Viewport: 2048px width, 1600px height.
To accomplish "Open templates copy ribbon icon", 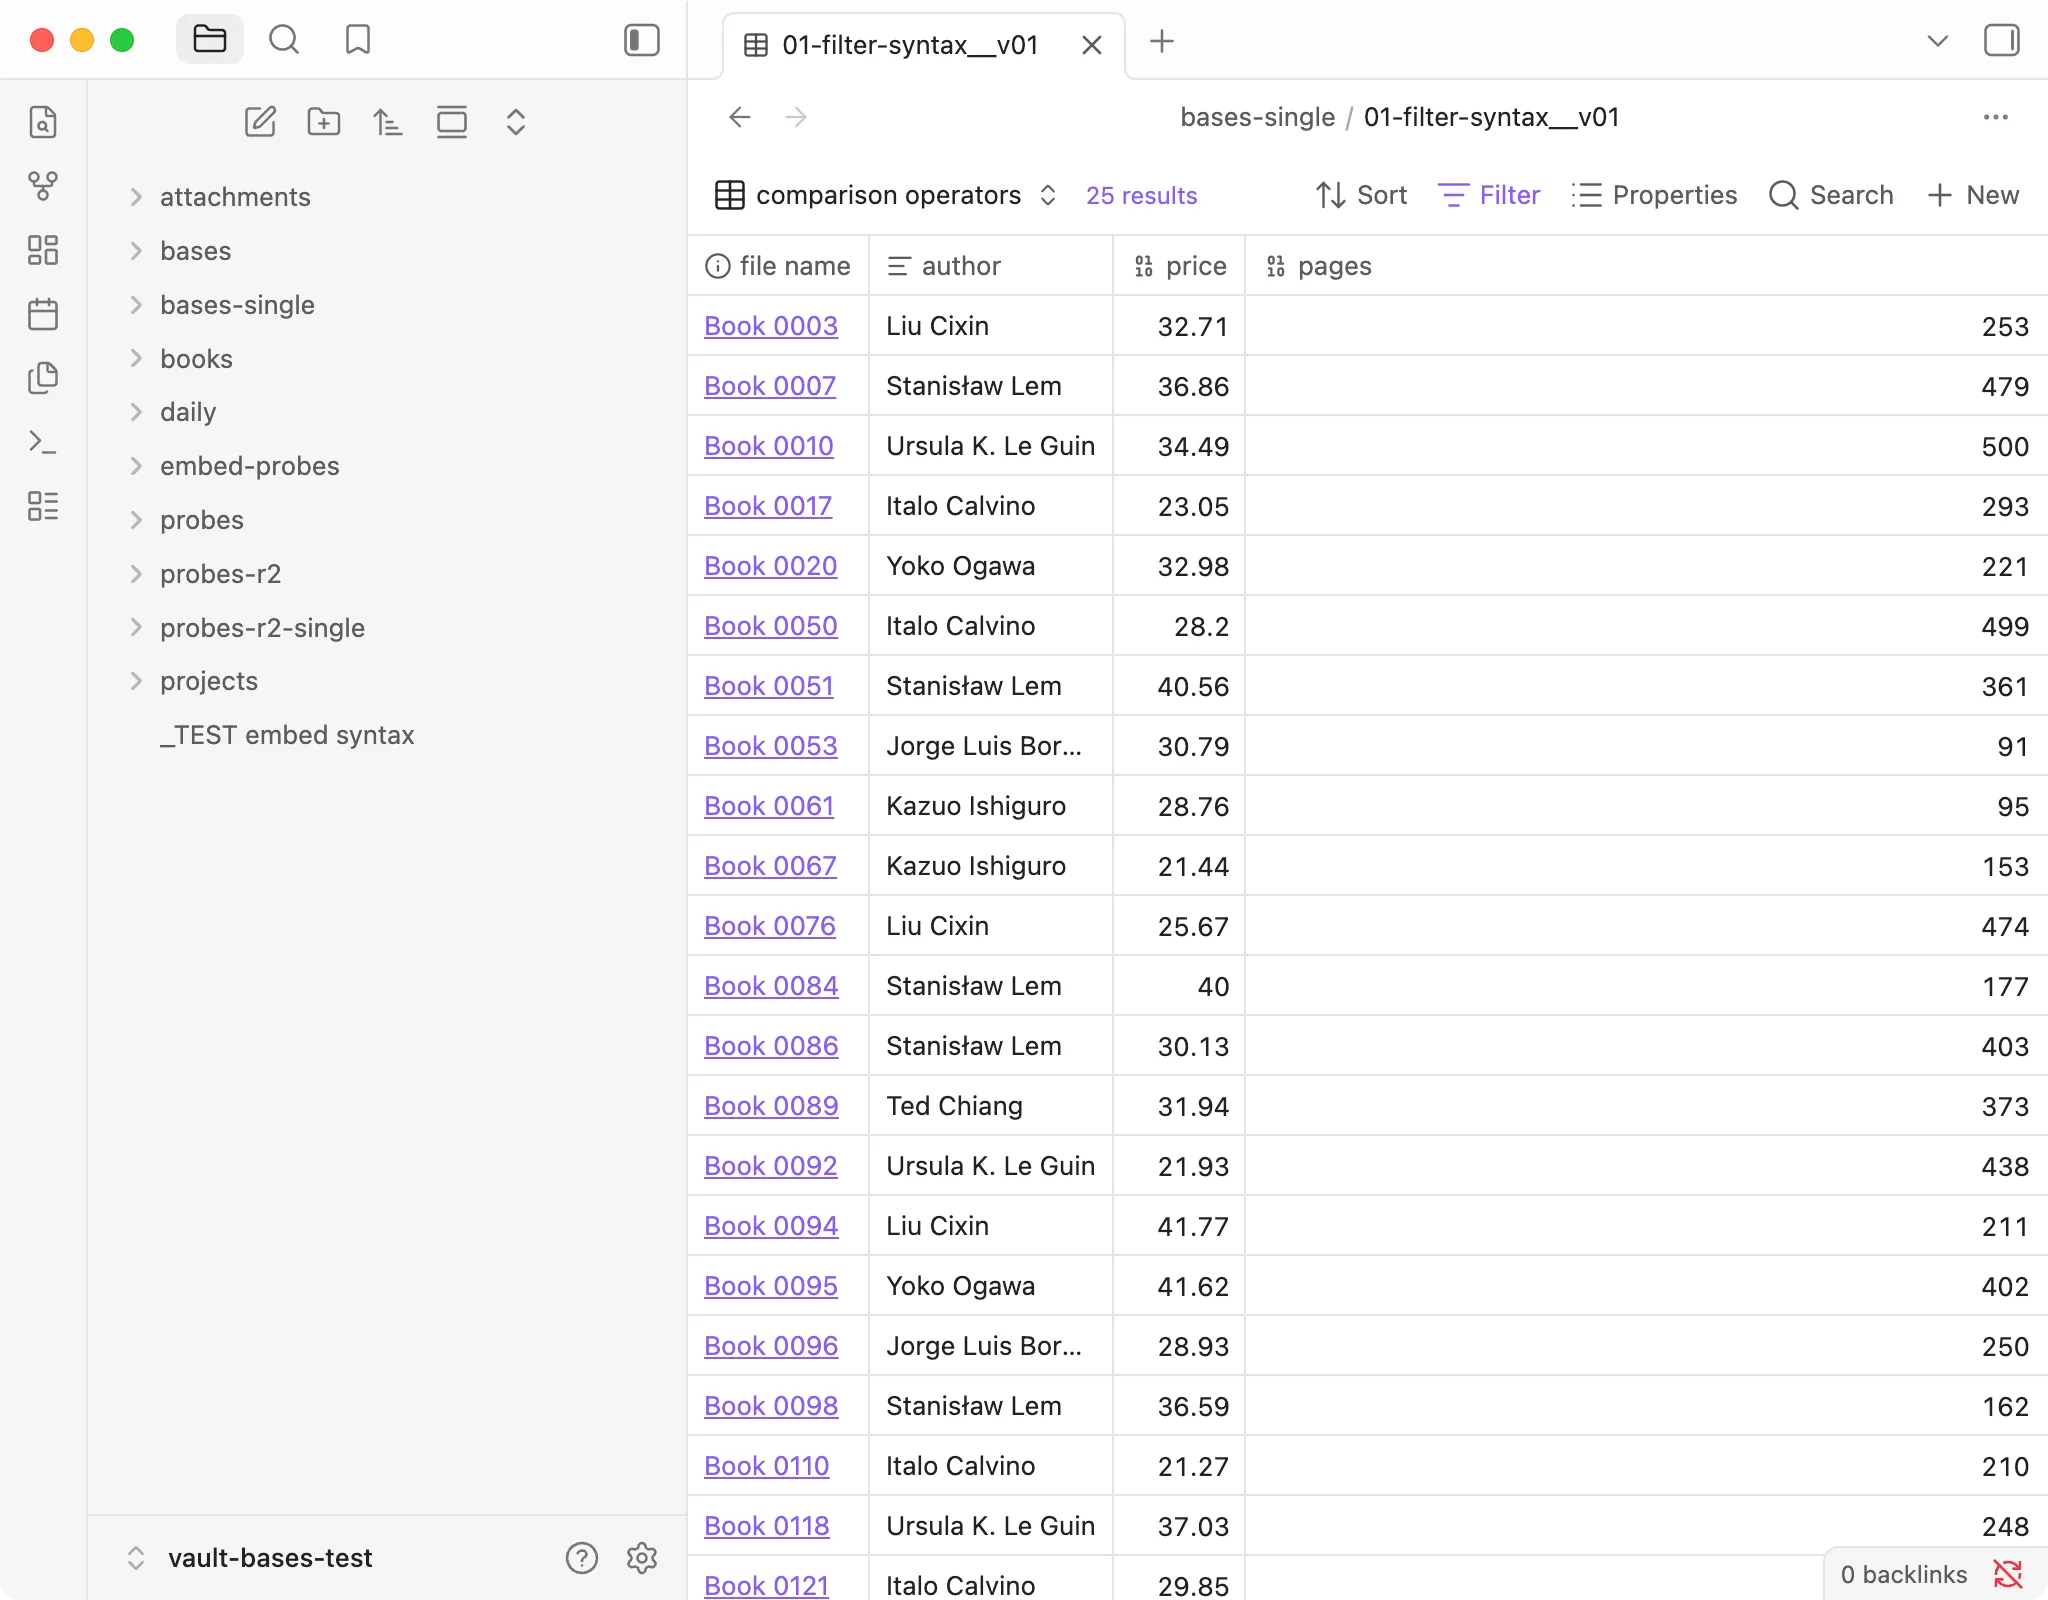I will [x=43, y=378].
